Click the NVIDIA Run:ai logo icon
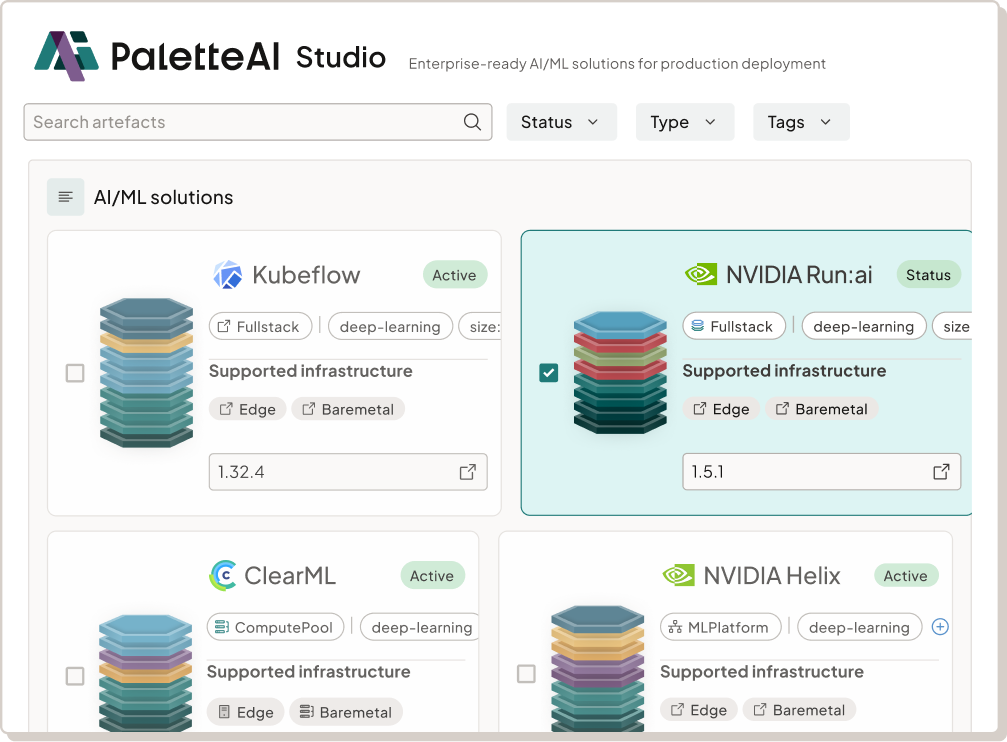Viewport: 1007px width, 742px height. [699, 272]
